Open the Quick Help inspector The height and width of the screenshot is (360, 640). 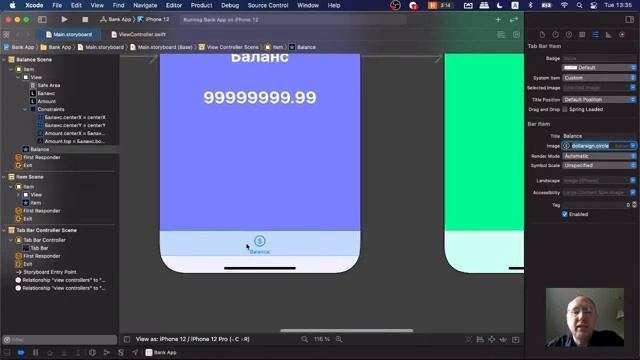569,35
